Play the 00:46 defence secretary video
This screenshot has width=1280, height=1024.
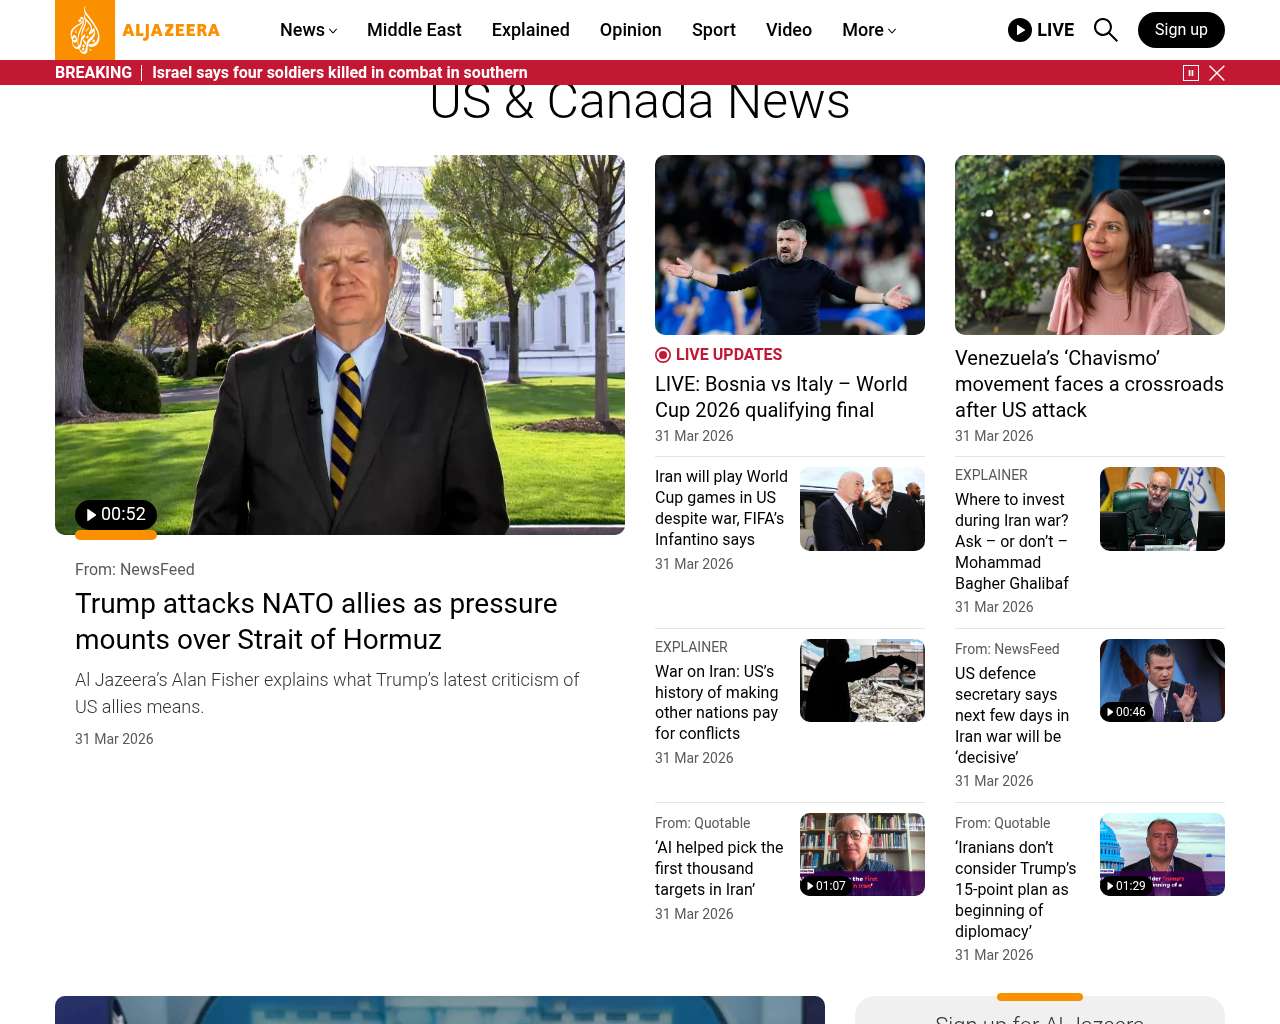click(1126, 712)
